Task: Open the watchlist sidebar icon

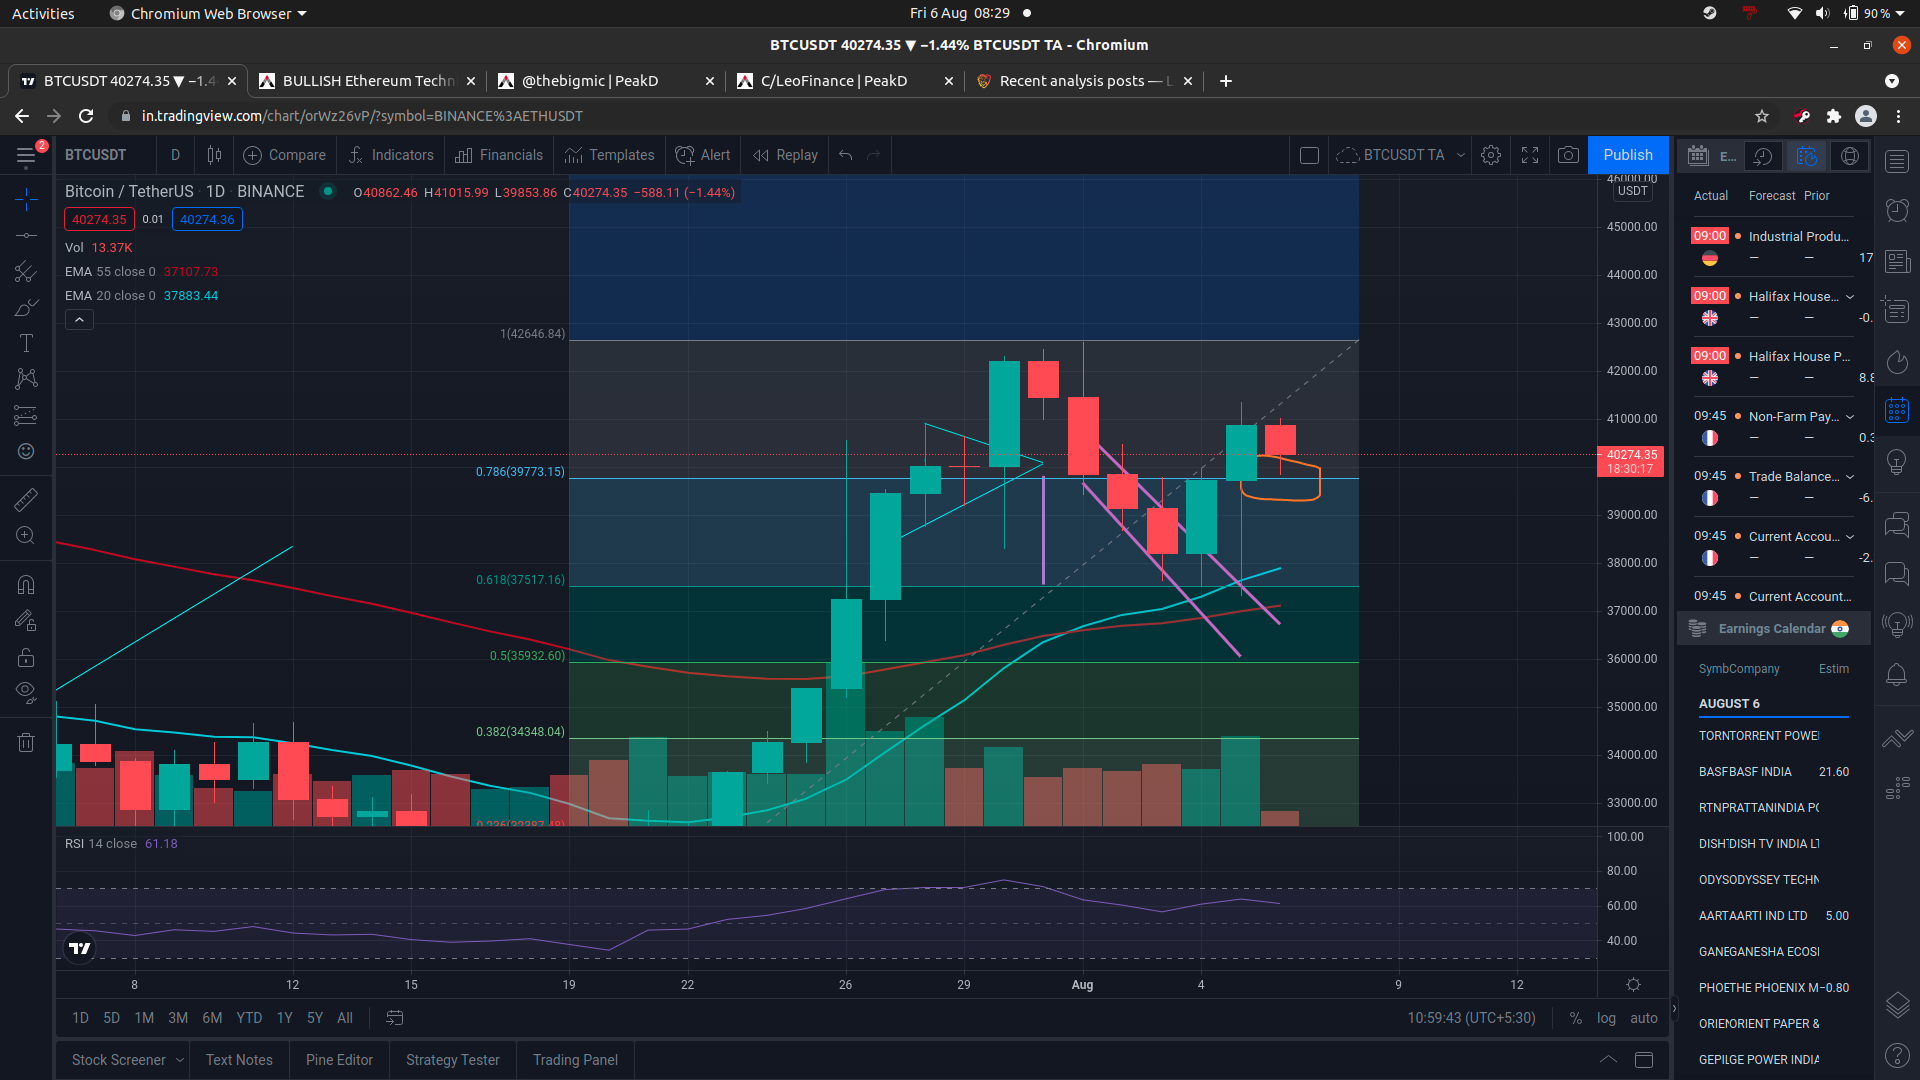Action: click(x=1897, y=161)
